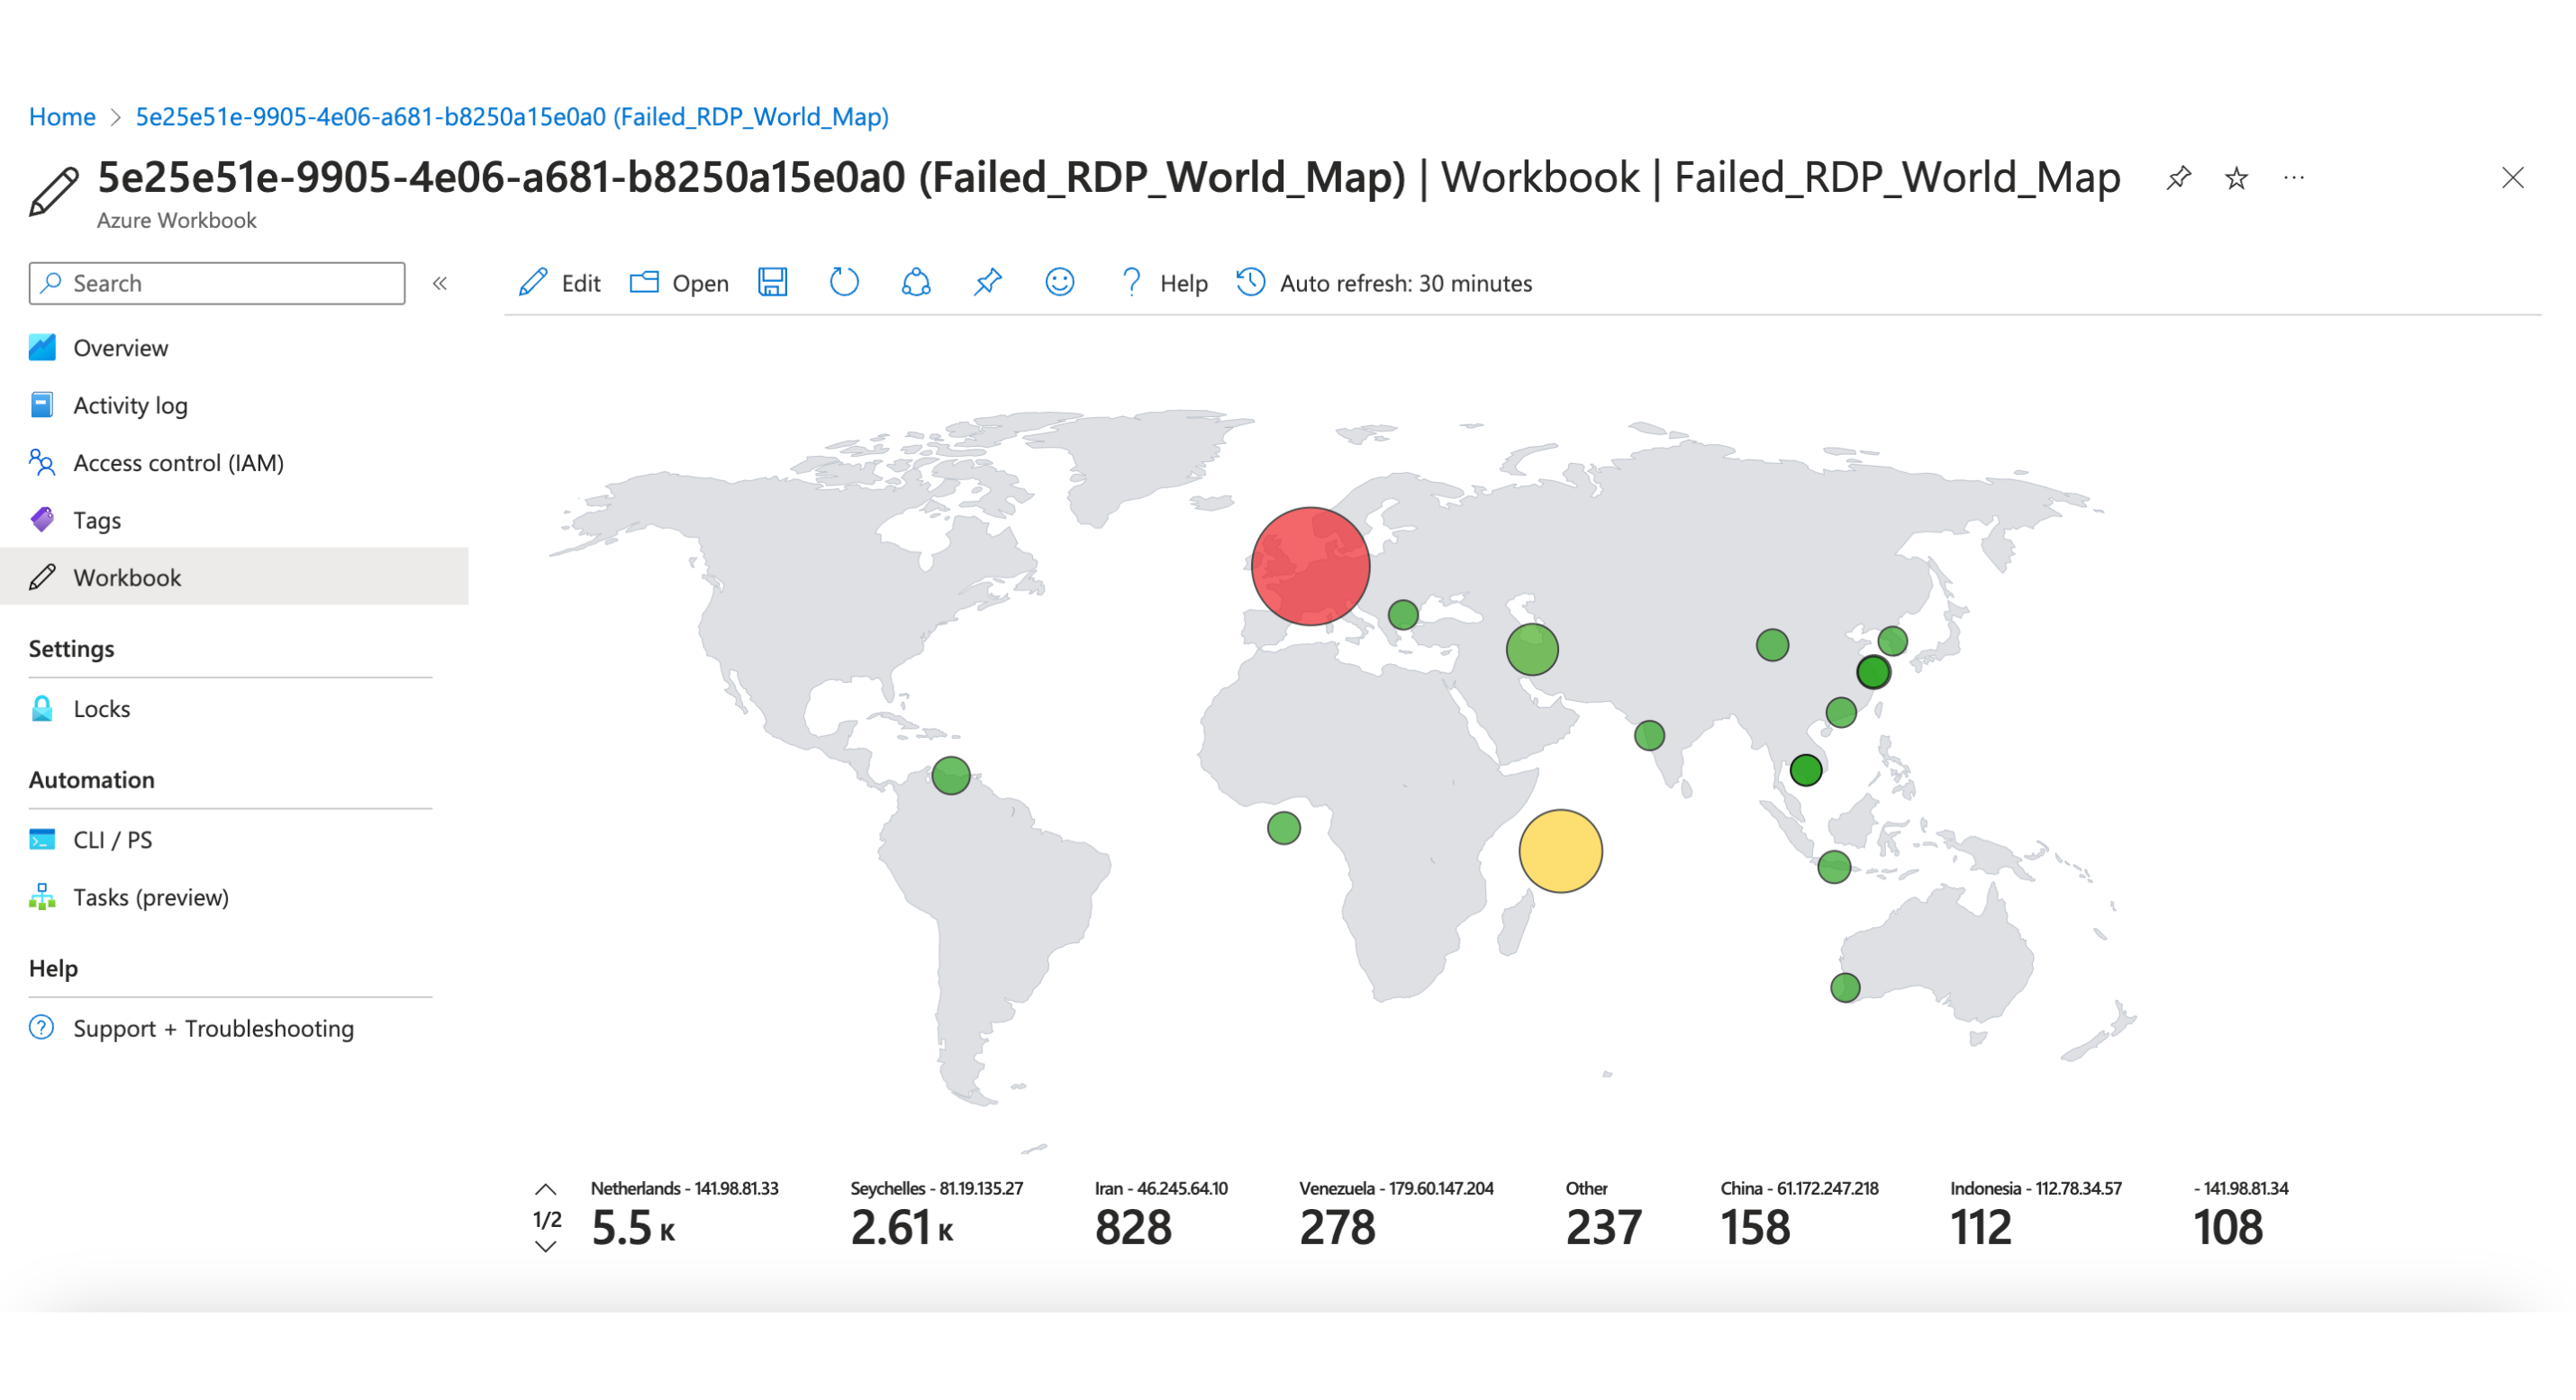Pin the workbook using title bar pin
The height and width of the screenshot is (1400, 2576).
tap(2178, 178)
